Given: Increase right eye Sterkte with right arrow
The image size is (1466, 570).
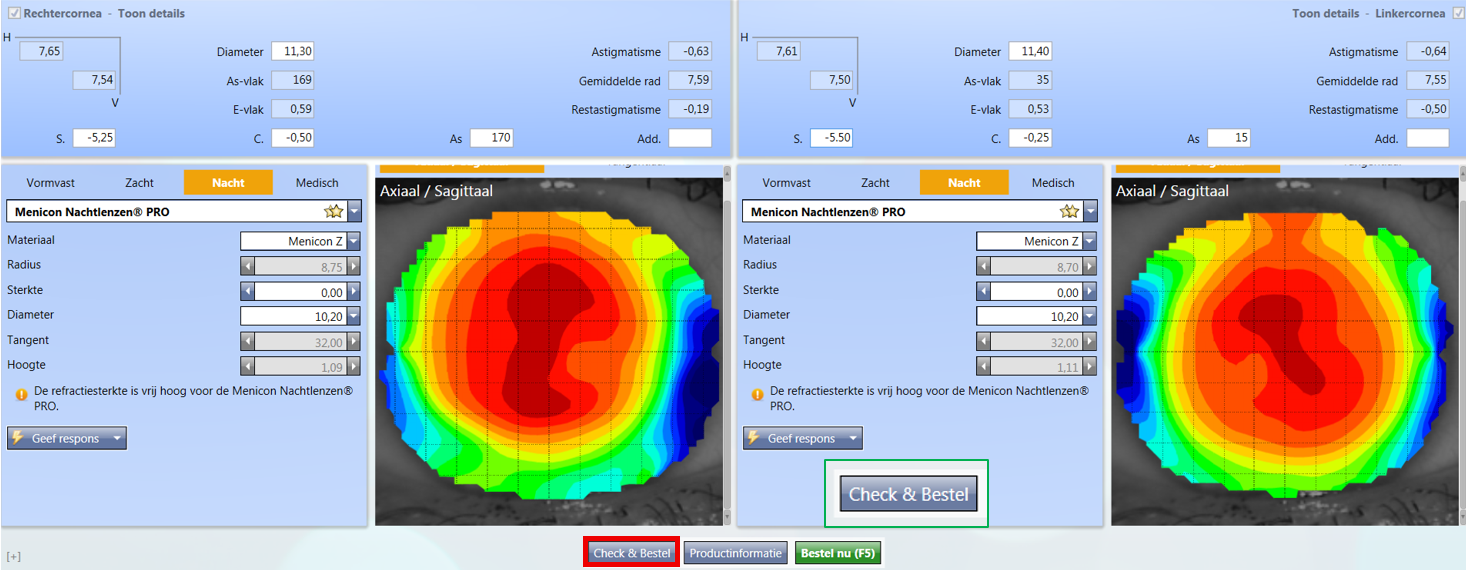Looking at the screenshot, I should tap(353, 292).
